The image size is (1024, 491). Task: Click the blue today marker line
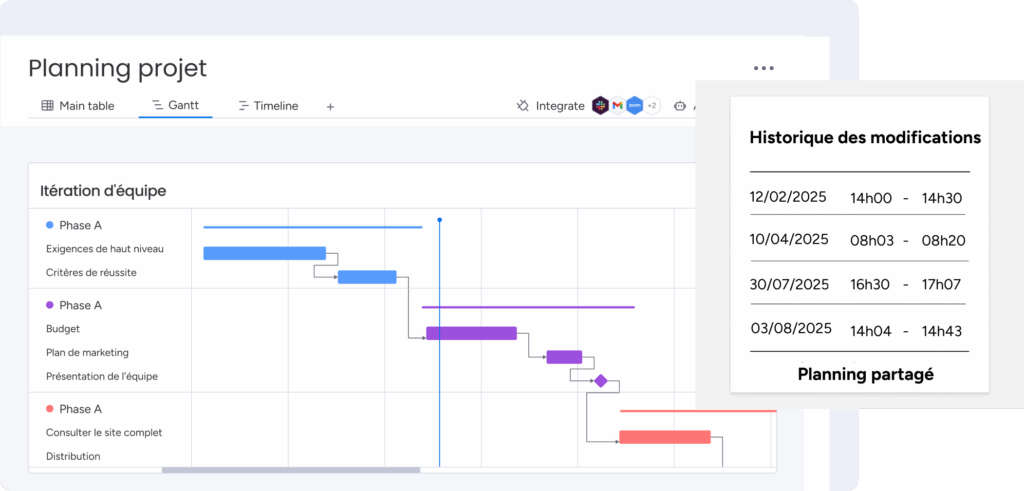tap(440, 343)
